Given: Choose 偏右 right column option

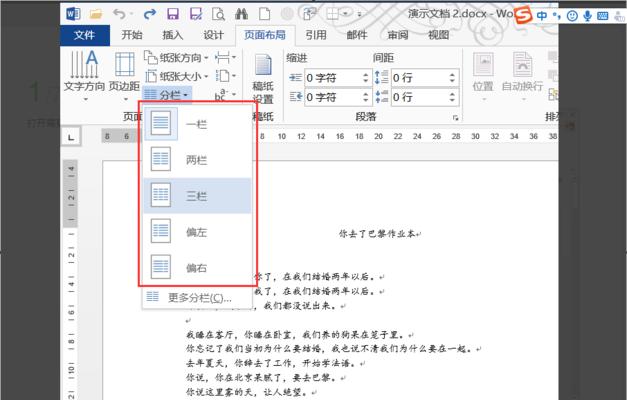Looking at the screenshot, I should [198, 267].
